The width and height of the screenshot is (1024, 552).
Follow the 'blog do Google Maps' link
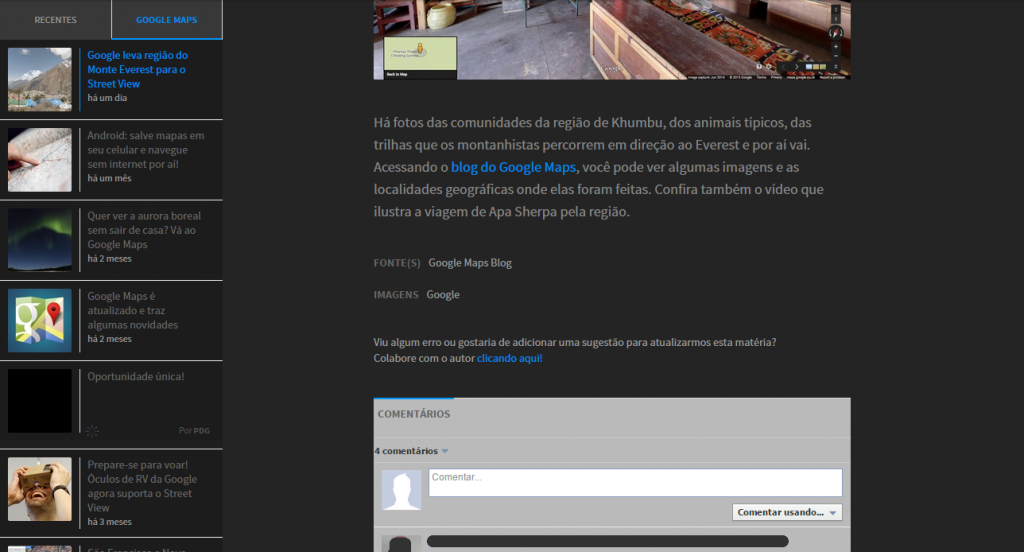(513, 167)
